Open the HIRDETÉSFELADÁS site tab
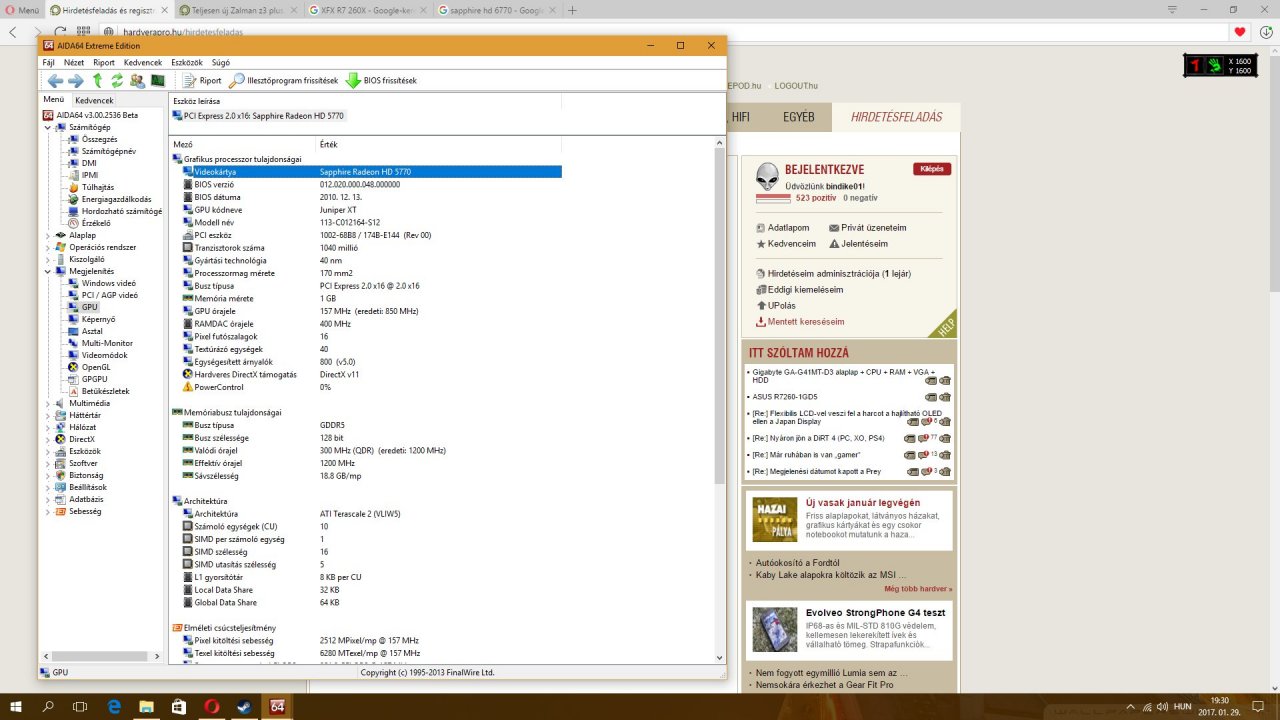Image resolution: width=1280 pixels, height=720 pixels. (896, 117)
